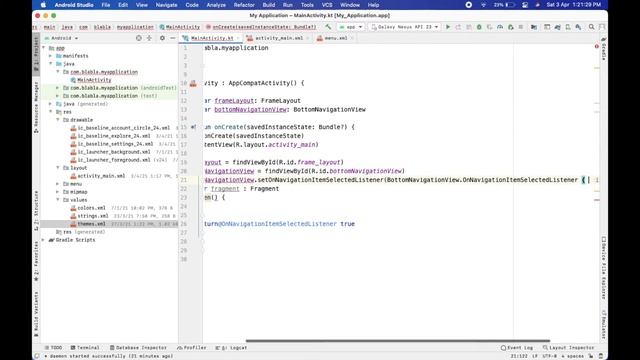Image resolution: width=640 pixels, height=360 pixels.
Task: Open the Profiler tool window
Action: click(x=191, y=348)
